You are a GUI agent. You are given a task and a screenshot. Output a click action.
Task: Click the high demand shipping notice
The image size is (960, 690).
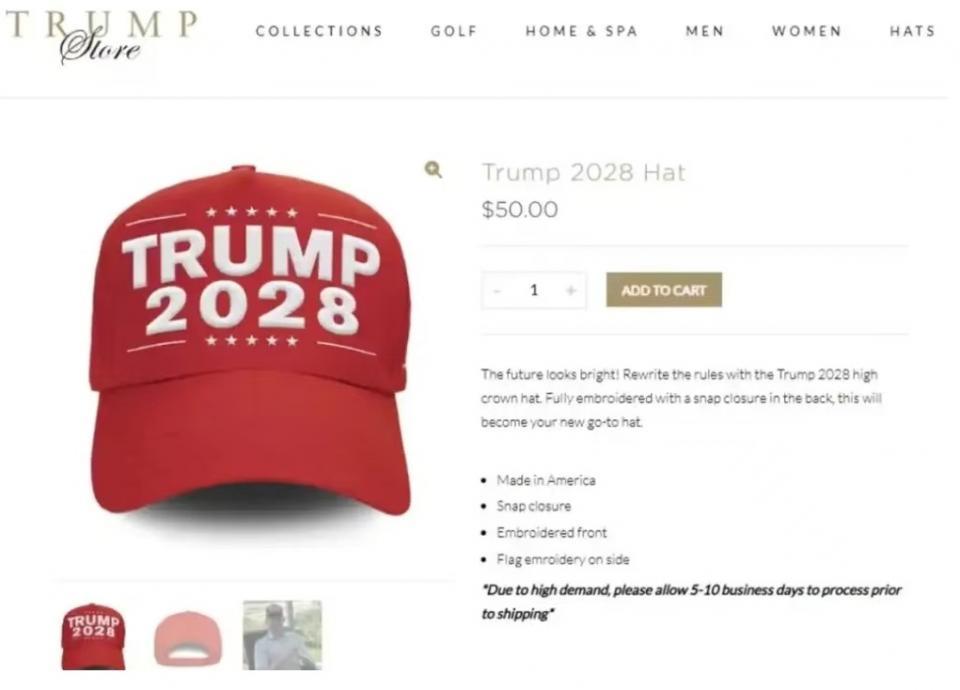[x=691, y=602]
